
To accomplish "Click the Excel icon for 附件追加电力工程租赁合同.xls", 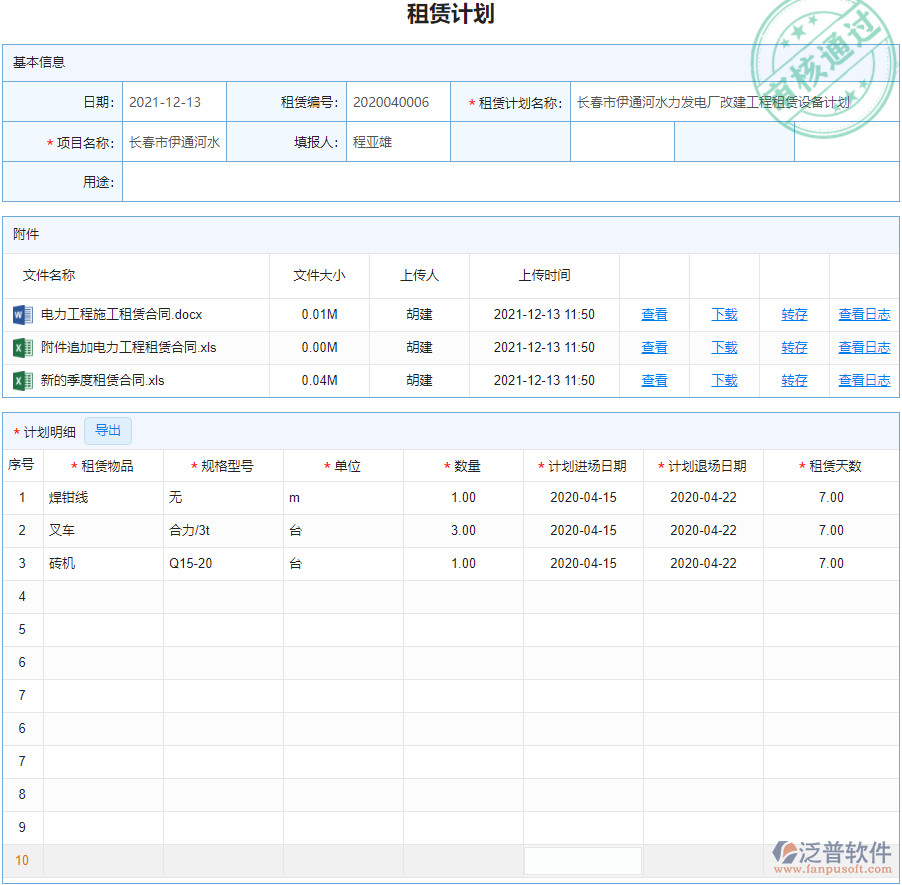I will (25, 347).
